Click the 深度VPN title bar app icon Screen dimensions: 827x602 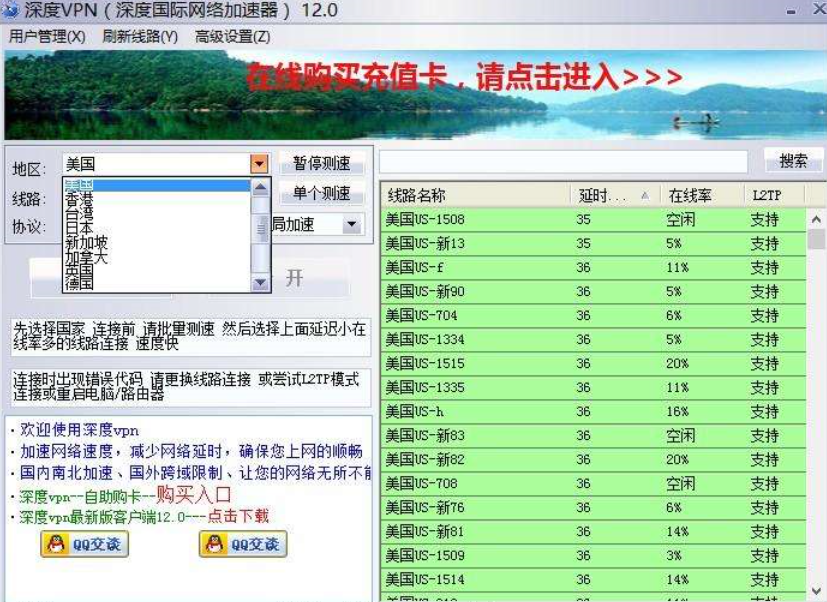[11, 9]
